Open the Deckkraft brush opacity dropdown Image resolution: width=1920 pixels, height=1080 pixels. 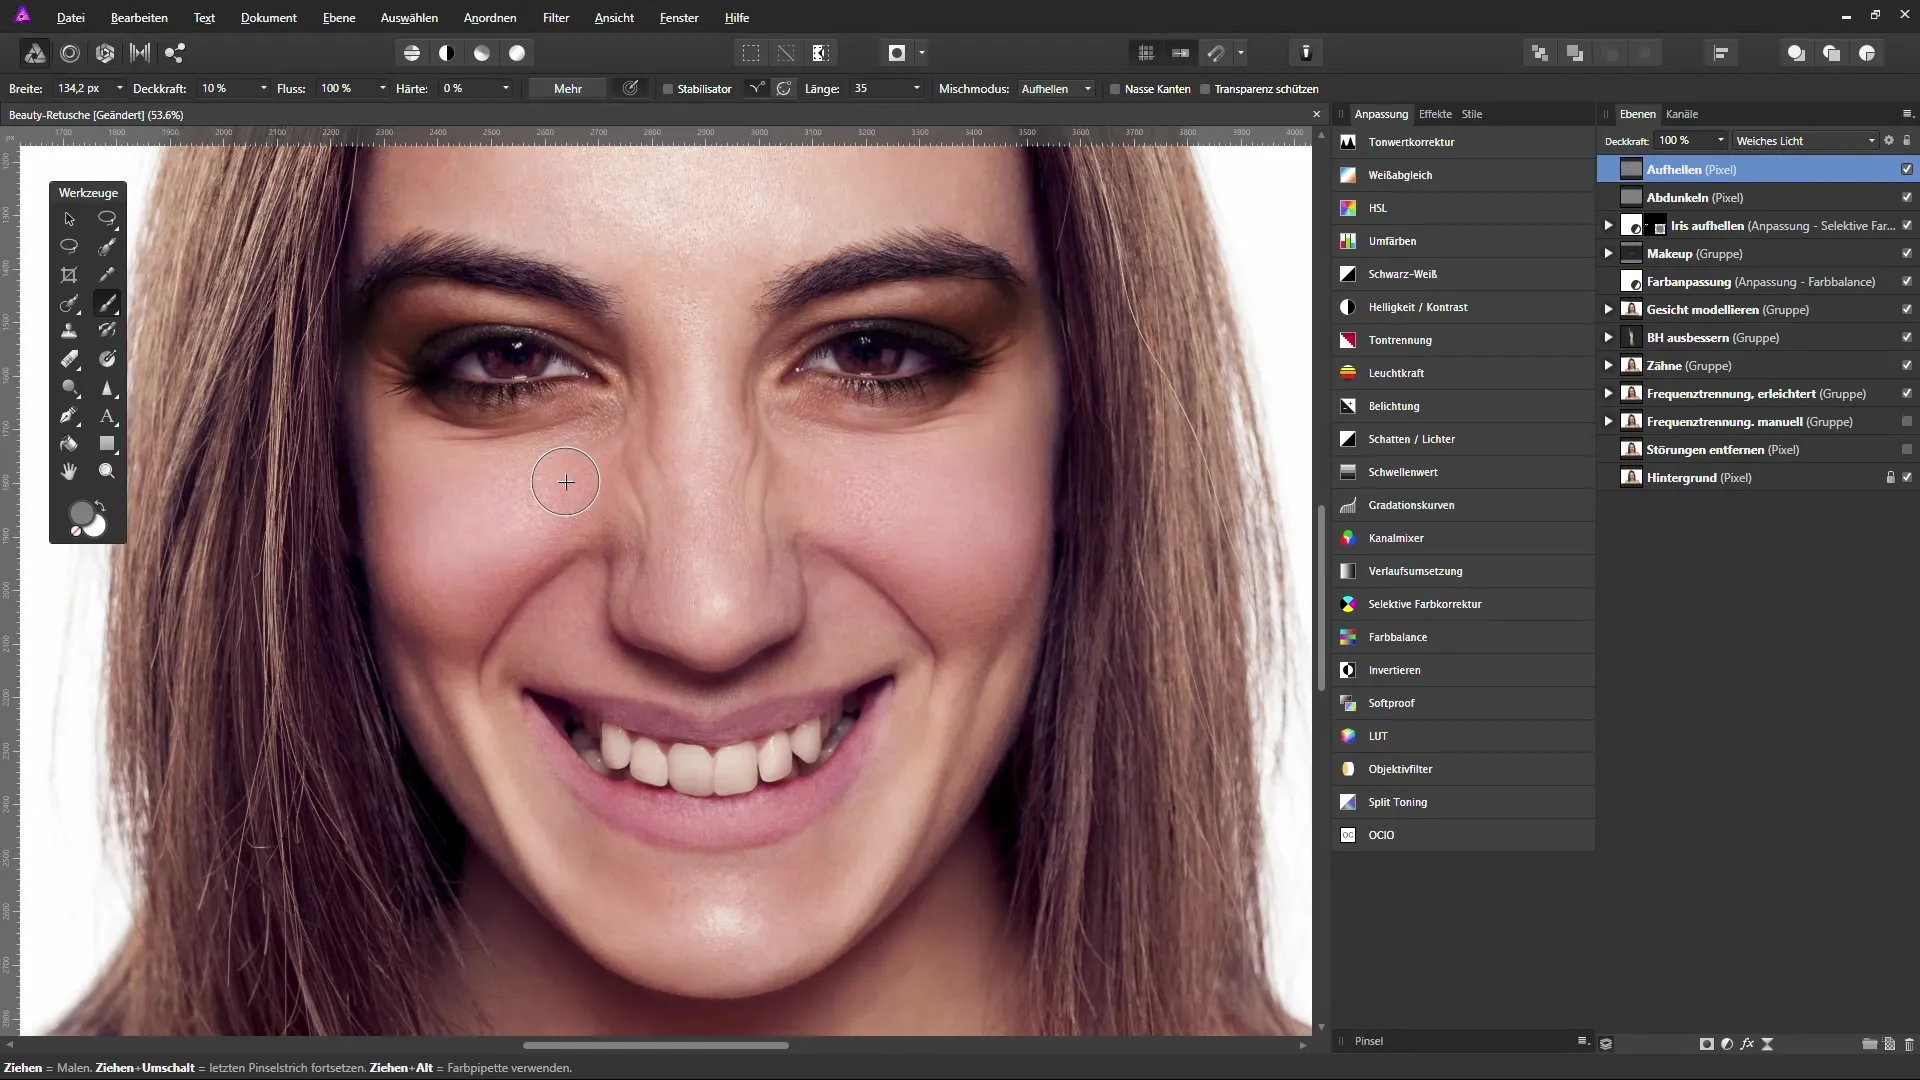point(263,89)
